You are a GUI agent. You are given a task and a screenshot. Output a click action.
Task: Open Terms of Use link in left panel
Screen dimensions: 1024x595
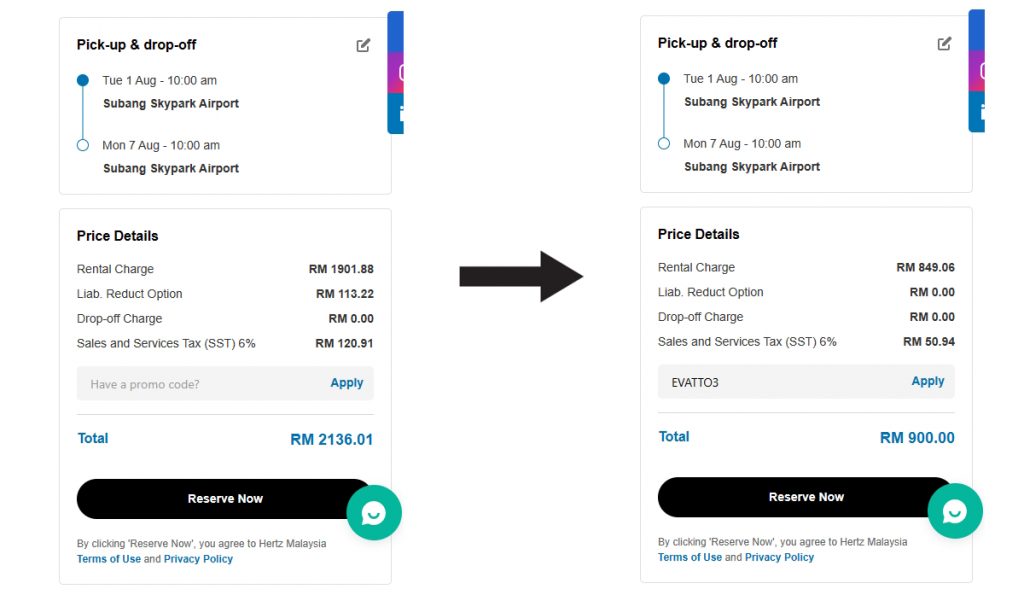109,559
